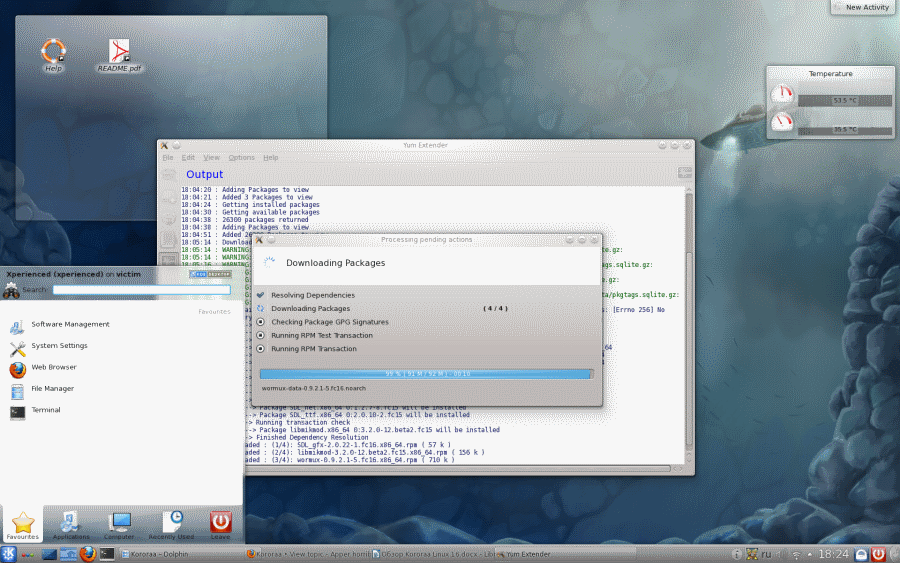The height and width of the screenshot is (563, 900).
Task: Click the launcher Search input field
Action: (141, 290)
